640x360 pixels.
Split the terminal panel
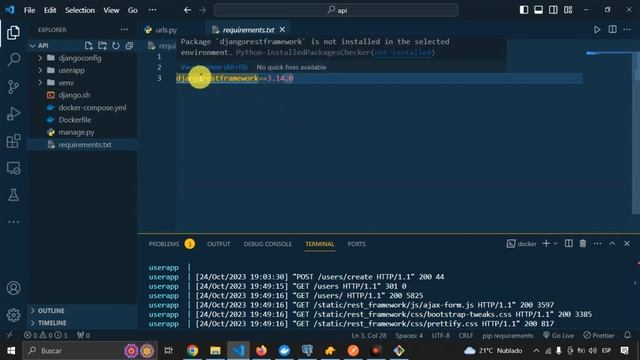pyautogui.click(x=568, y=244)
